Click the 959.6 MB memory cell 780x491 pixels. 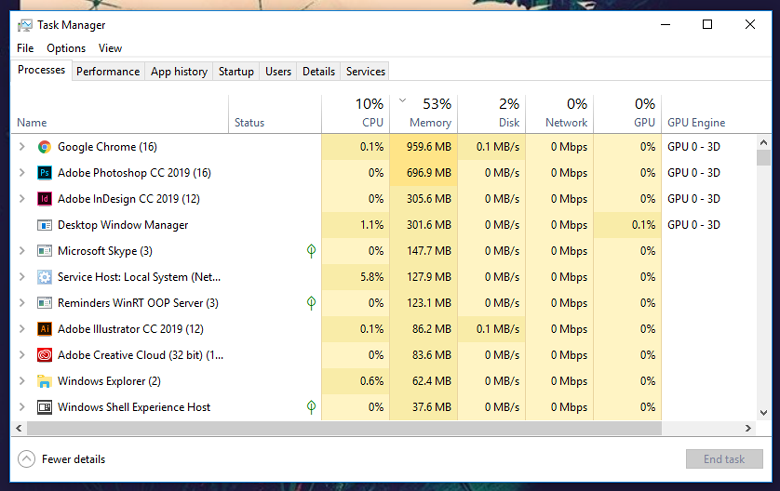(424, 147)
